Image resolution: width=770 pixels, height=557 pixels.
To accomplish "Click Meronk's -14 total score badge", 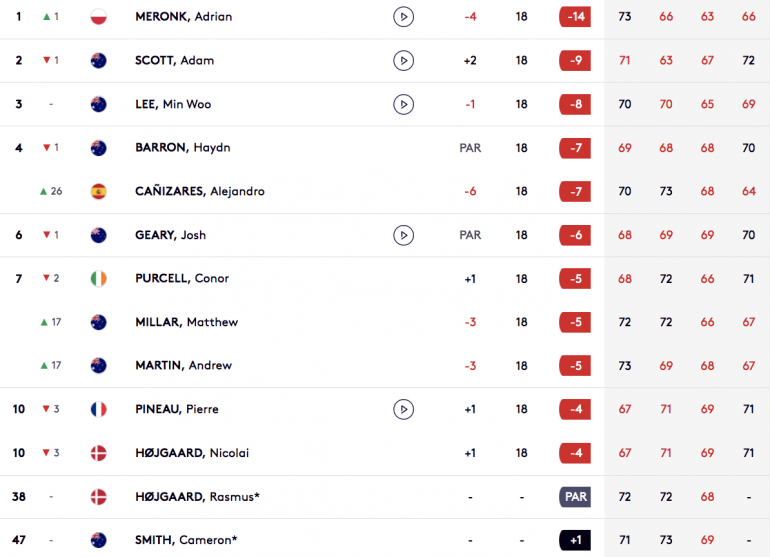I will (575, 17).
